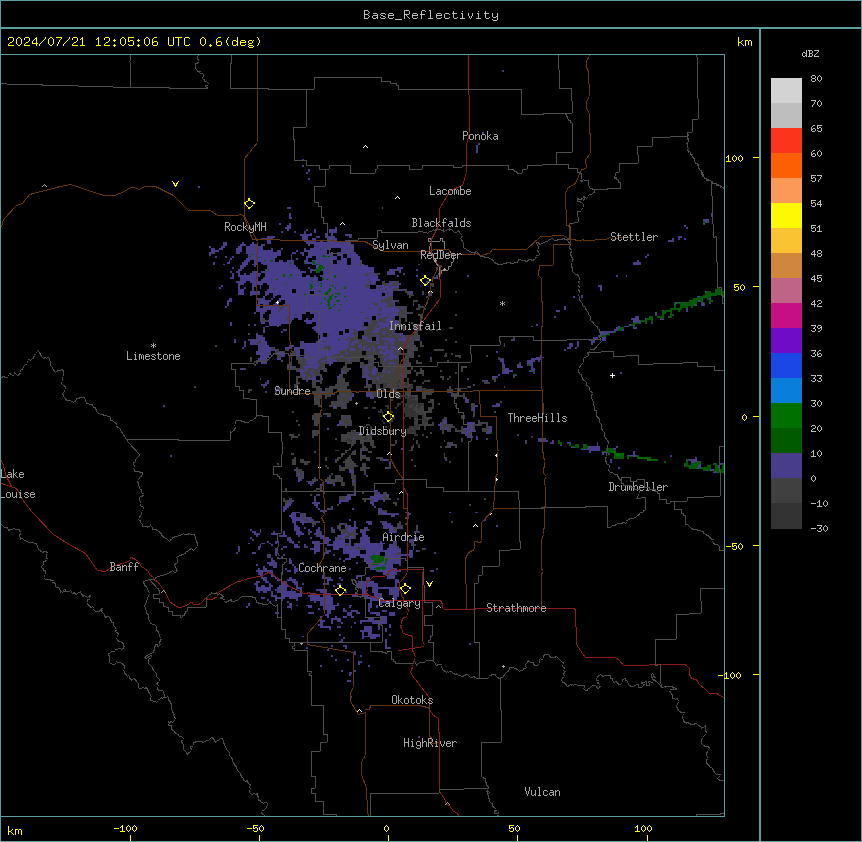862x842 pixels.
Task: Choose the violet 36–39 dBZ legend swatch
Action: click(x=786, y=341)
